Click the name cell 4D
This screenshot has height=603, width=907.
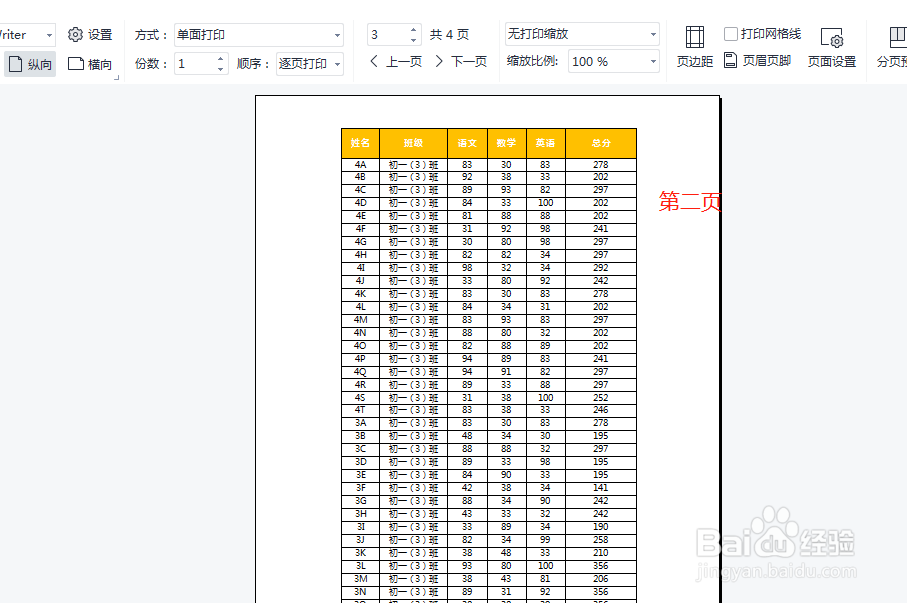(x=360, y=203)
